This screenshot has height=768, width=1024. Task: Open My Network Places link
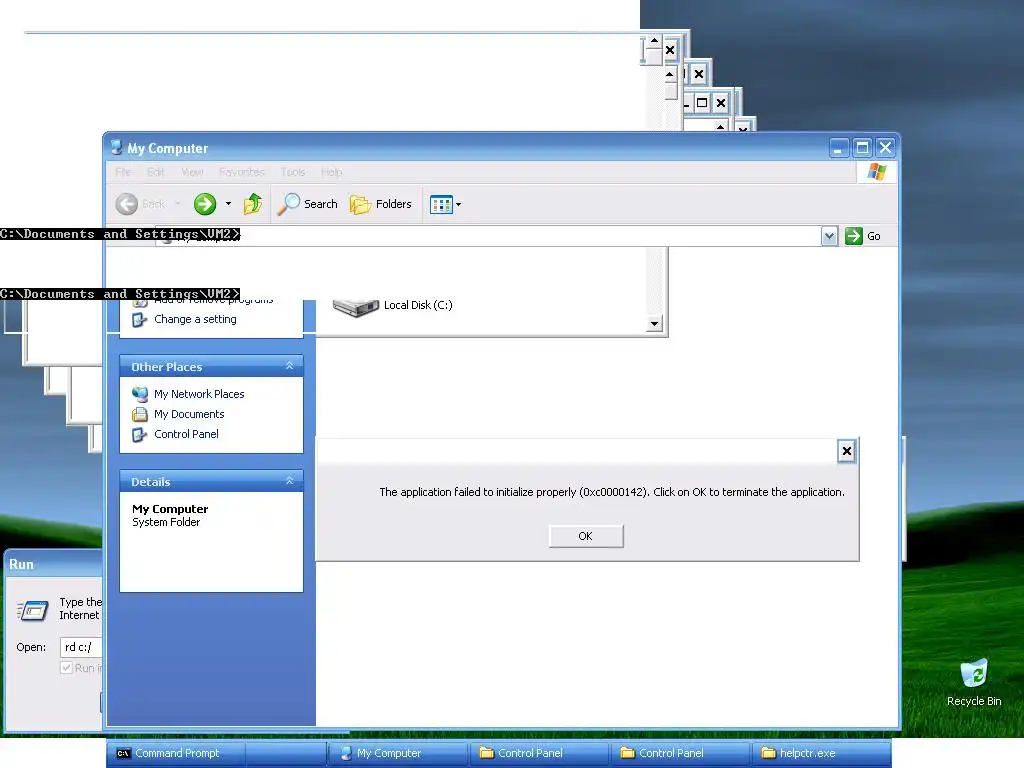point(199,394)
